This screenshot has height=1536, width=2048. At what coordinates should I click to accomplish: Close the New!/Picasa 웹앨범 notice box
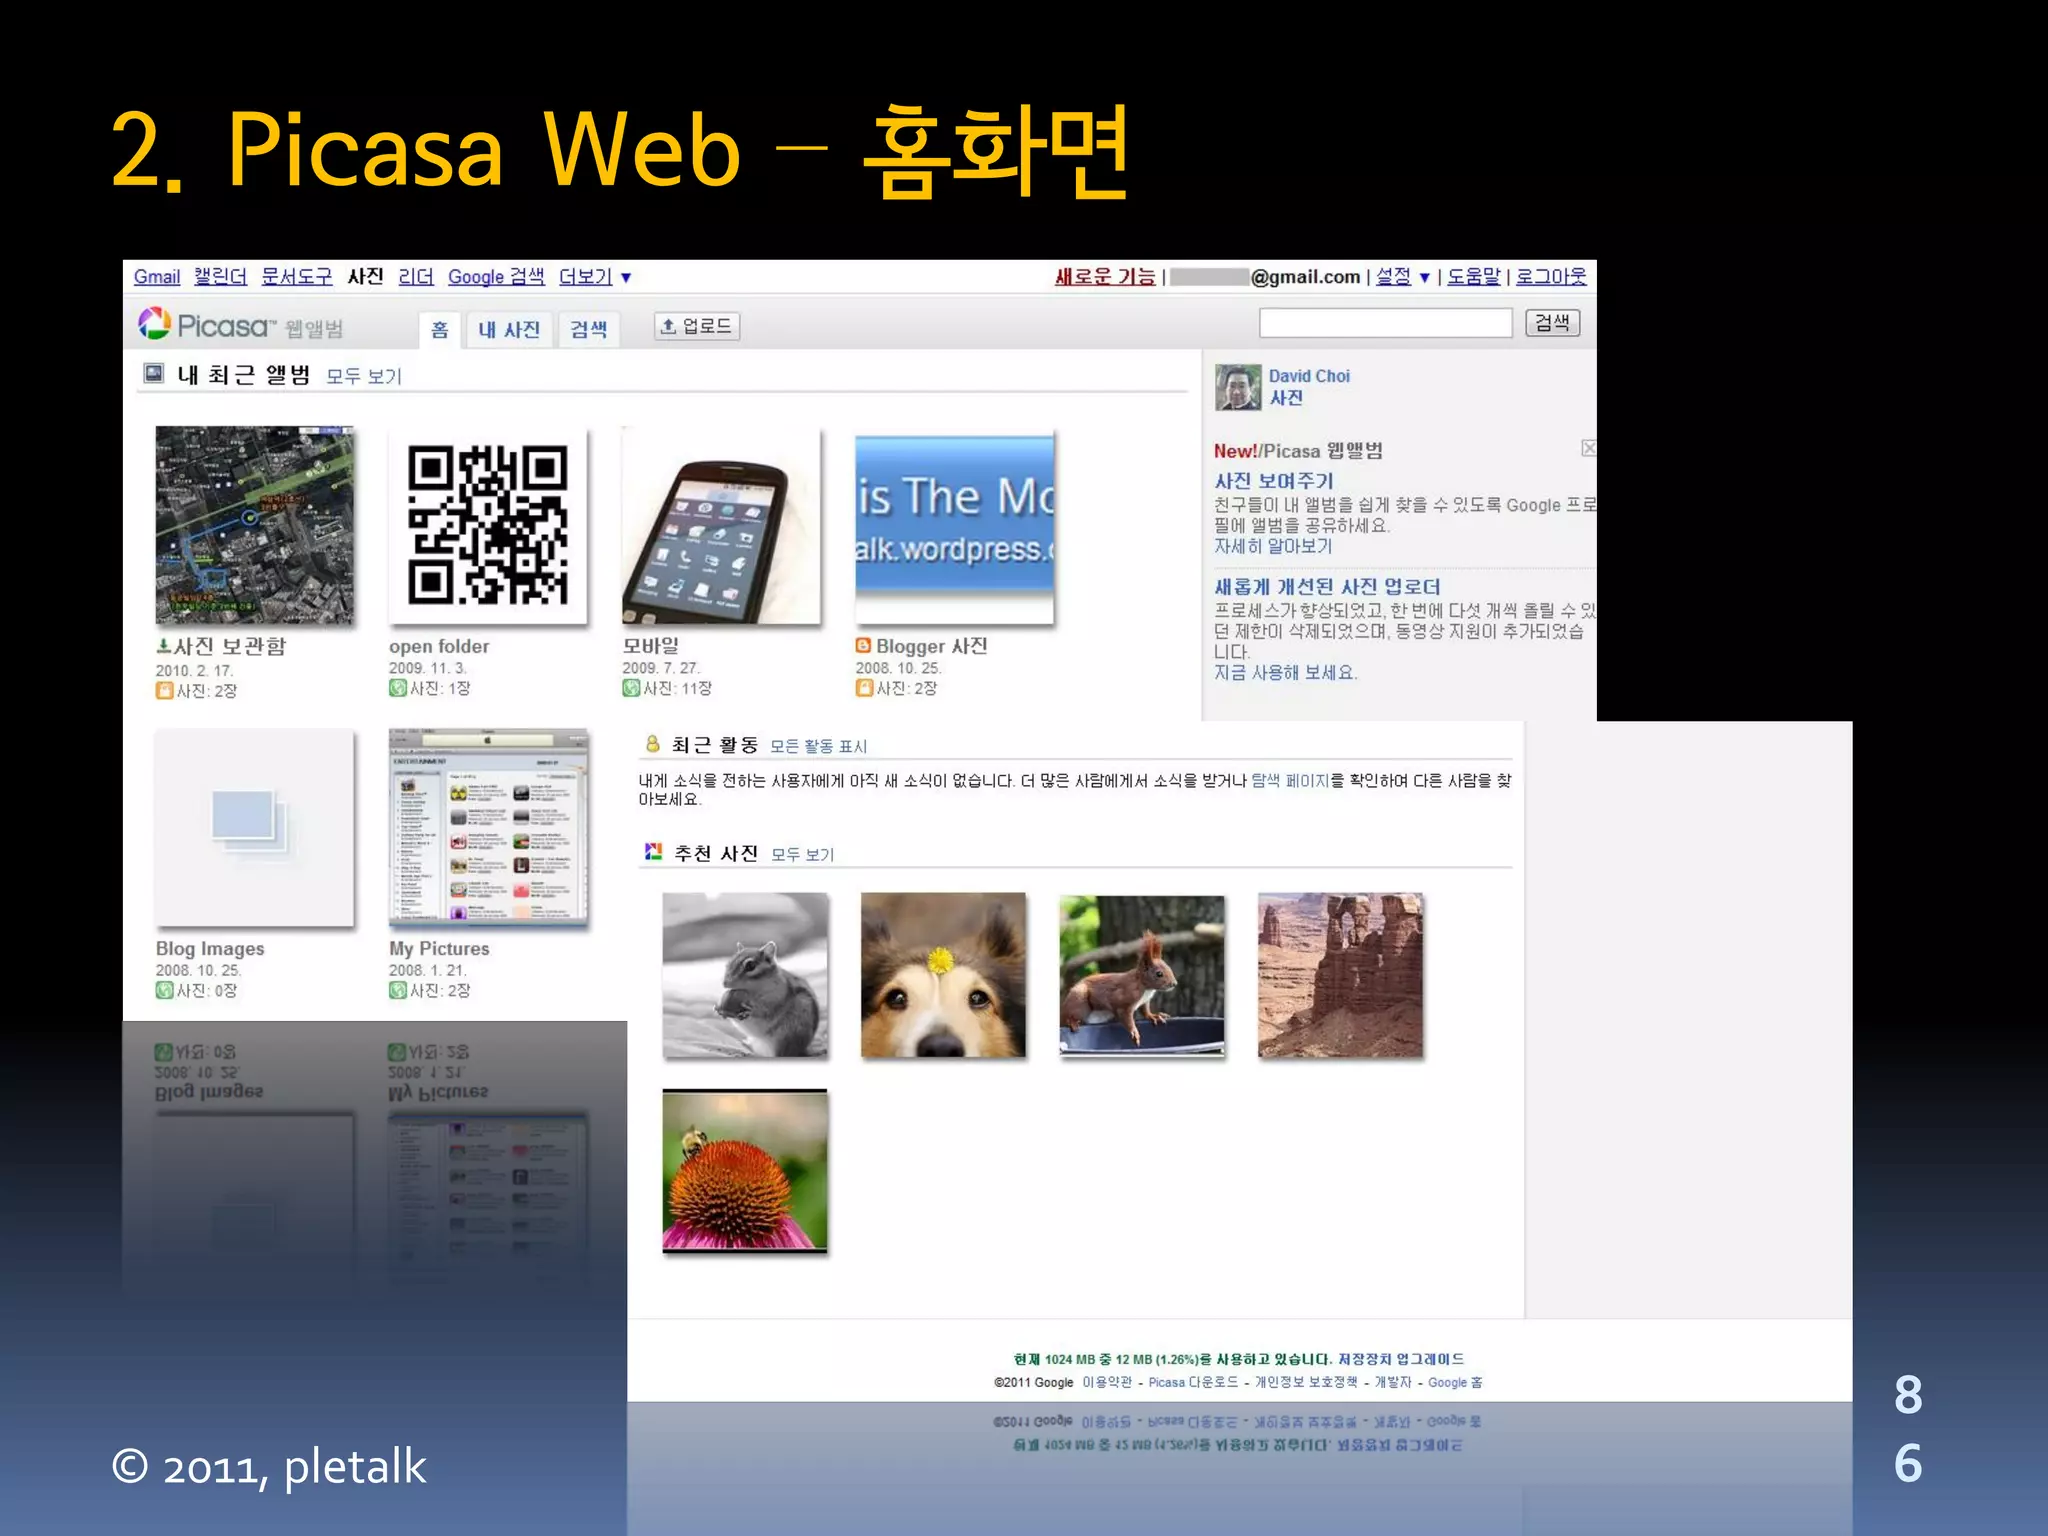pos(1588,448)
